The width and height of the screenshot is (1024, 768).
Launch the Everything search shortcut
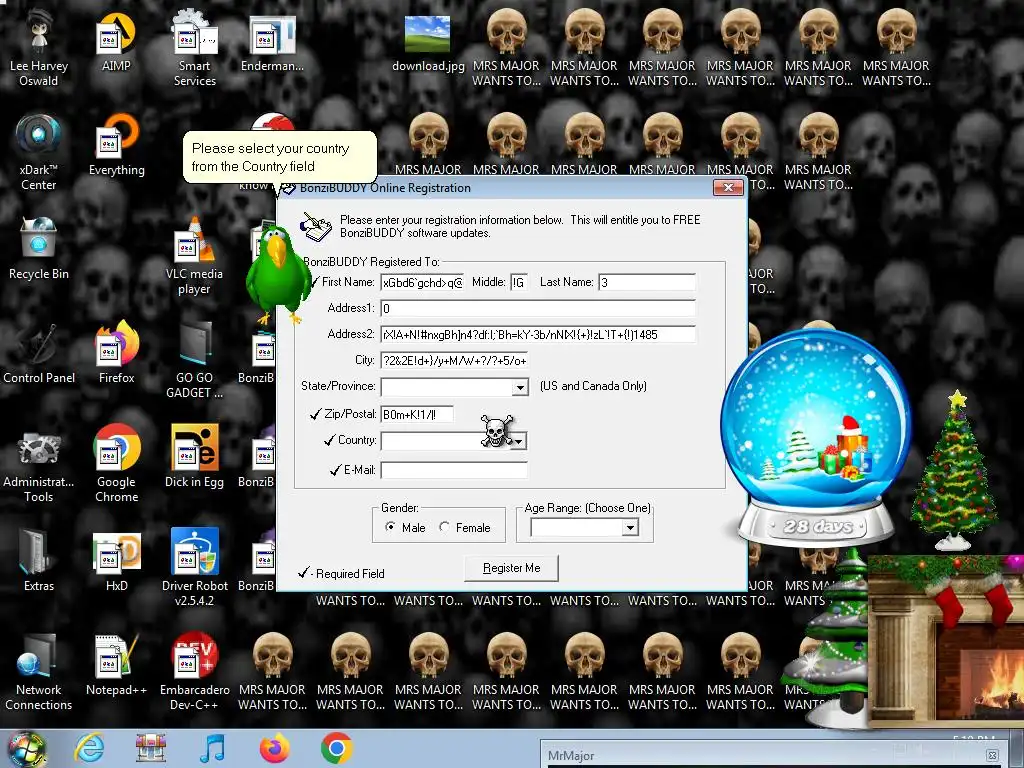pyautogui.click(x=116, y=145)
